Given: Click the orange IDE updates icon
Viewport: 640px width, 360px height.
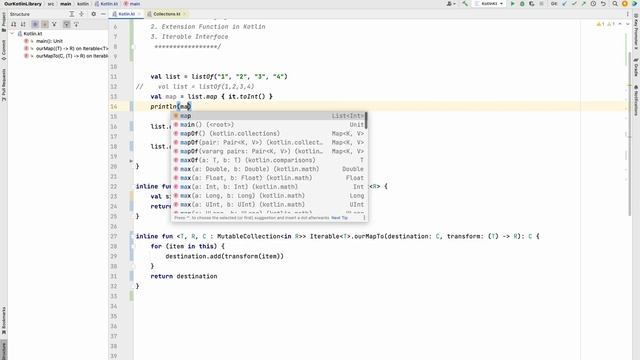Looking at the screenshot, I should [x=625, y=4].
